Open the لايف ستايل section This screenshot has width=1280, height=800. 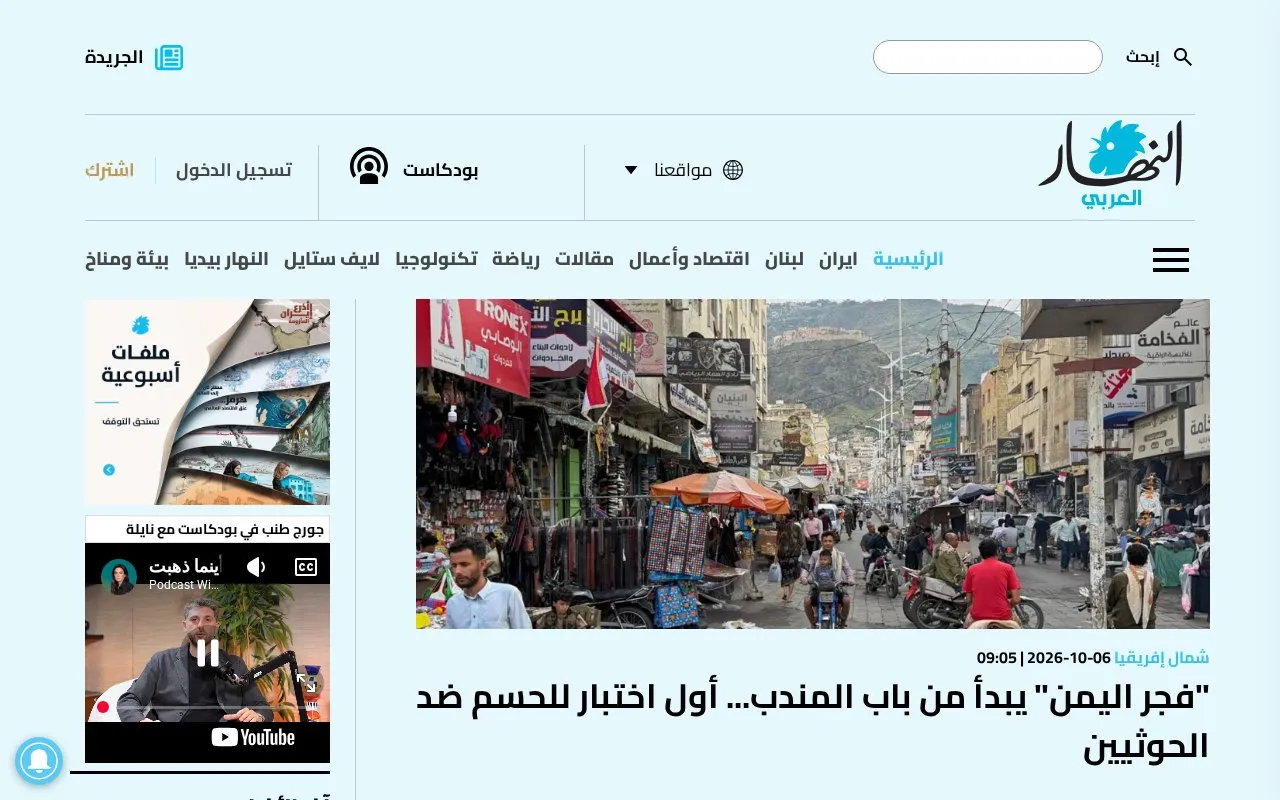(332, 260)
